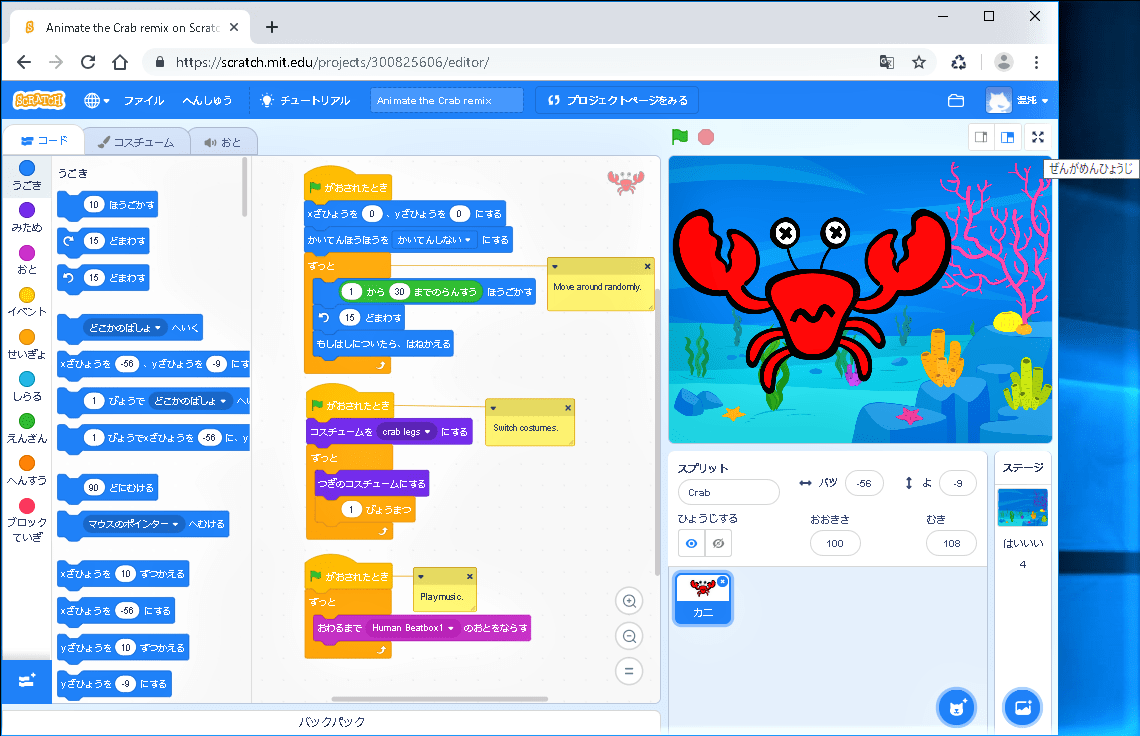1140x736 pixels.
Task: Open the account user menu
Action: point(1017,100)
